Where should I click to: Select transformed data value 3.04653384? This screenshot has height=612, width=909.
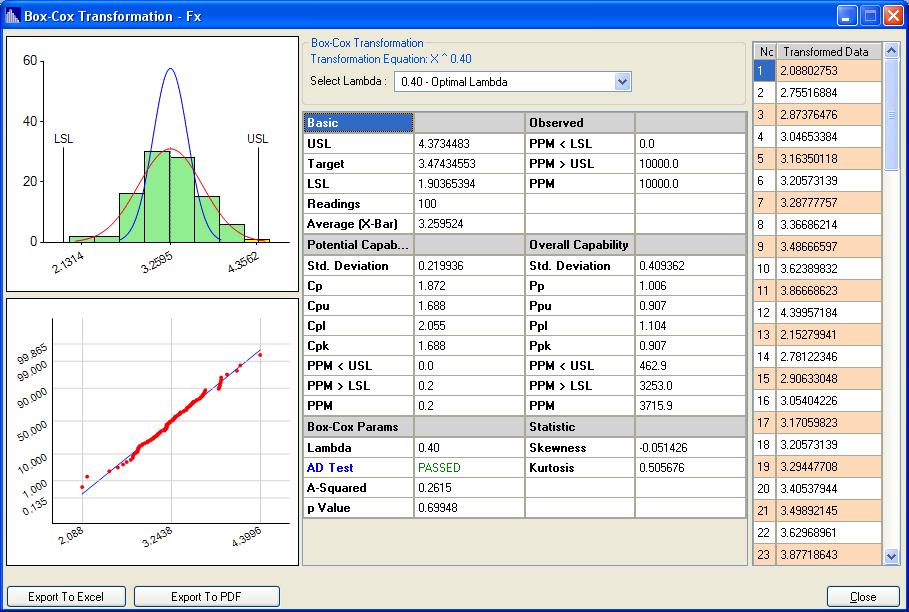click(x=828, y=137)
